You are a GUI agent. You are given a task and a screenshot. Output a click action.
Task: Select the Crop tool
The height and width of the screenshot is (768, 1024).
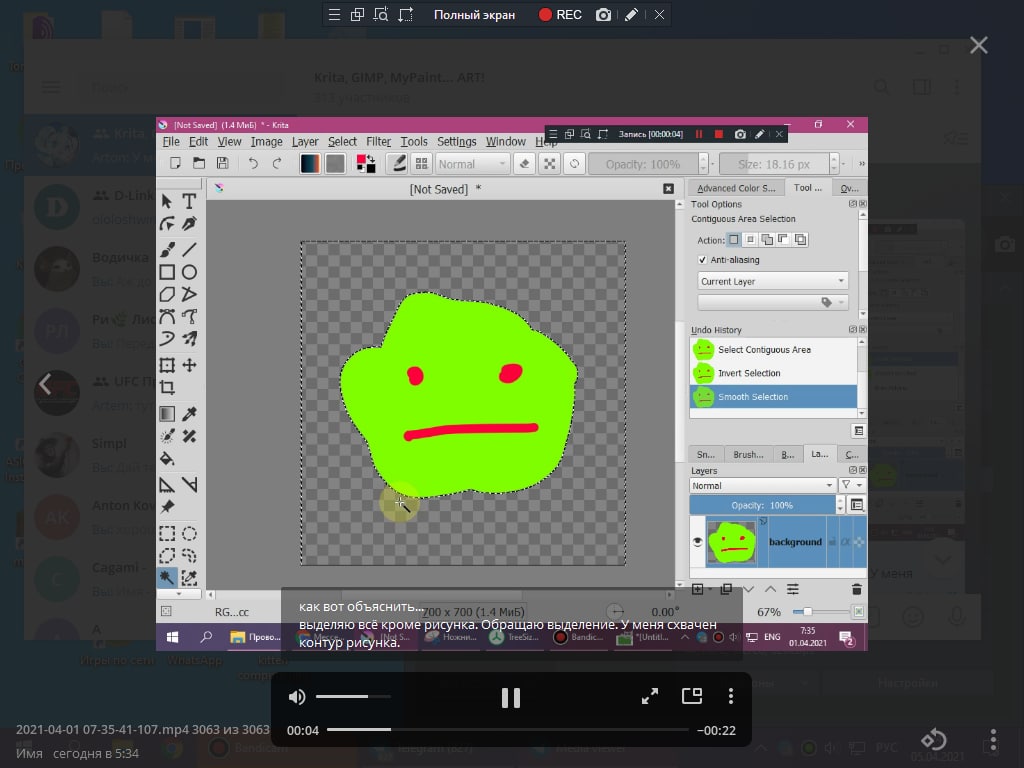[x=167, y=387]
